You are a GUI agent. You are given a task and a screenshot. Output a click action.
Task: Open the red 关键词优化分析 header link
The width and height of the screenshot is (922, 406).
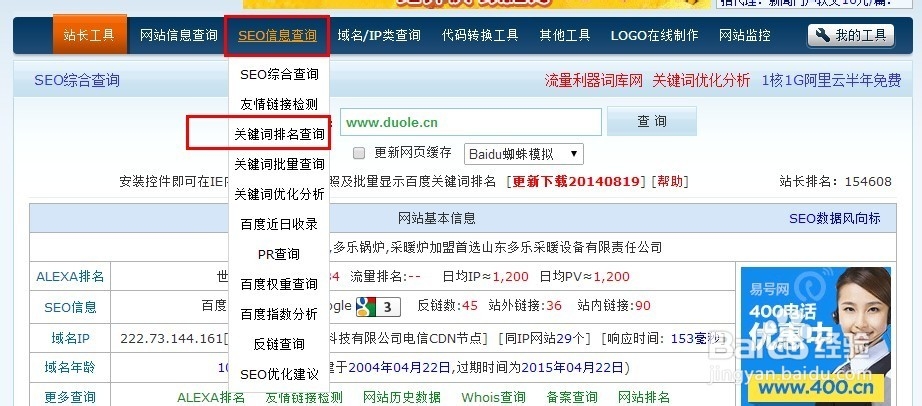coord(701,81)
